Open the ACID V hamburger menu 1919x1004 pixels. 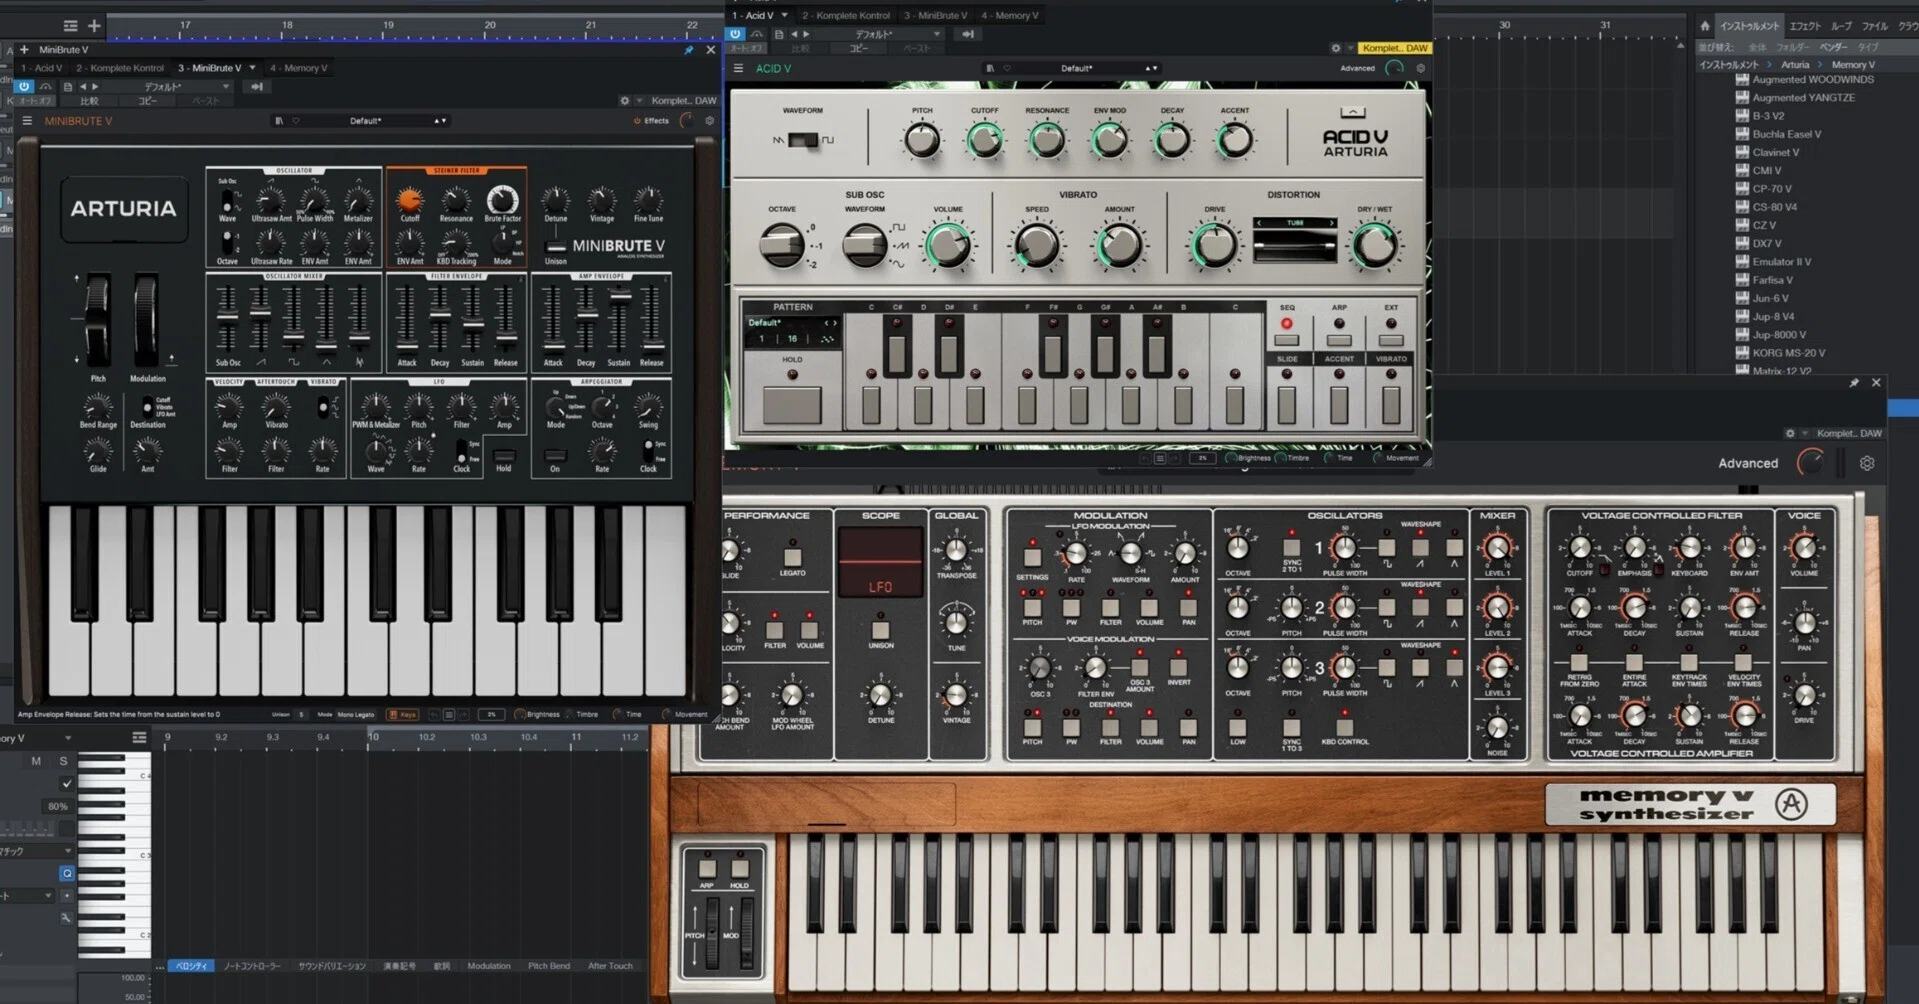(x=738, y=69)
